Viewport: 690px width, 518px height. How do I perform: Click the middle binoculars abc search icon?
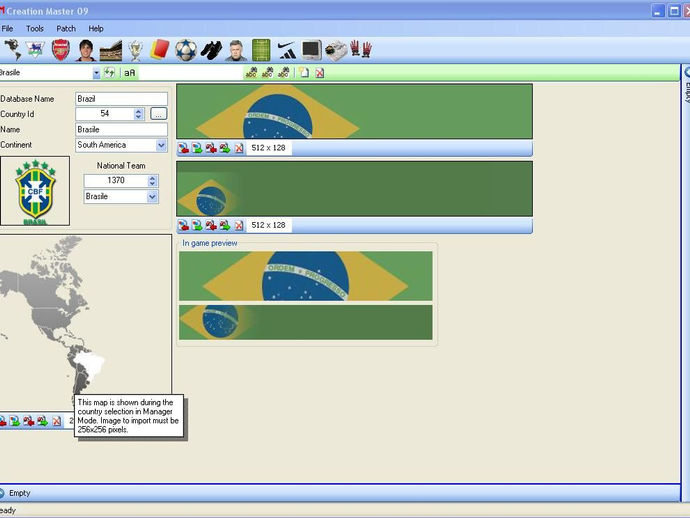pyautogui.click(x=267, y=73)
